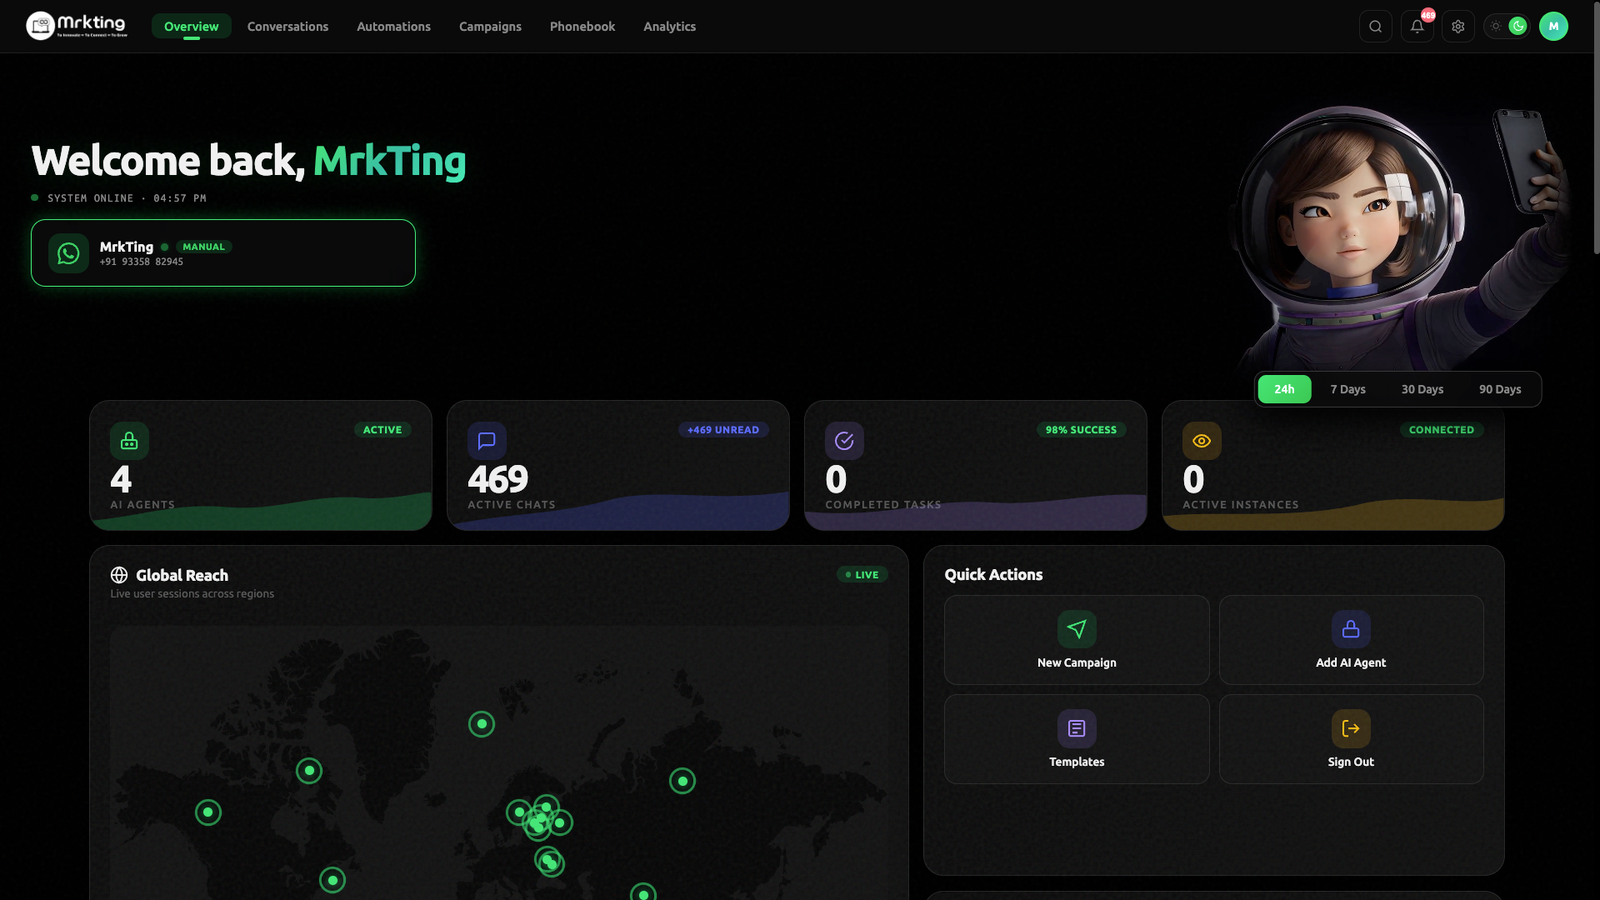Open the Campaigns tab
The height and width of the screenshot is (900, 1600).
coord(490,27)
